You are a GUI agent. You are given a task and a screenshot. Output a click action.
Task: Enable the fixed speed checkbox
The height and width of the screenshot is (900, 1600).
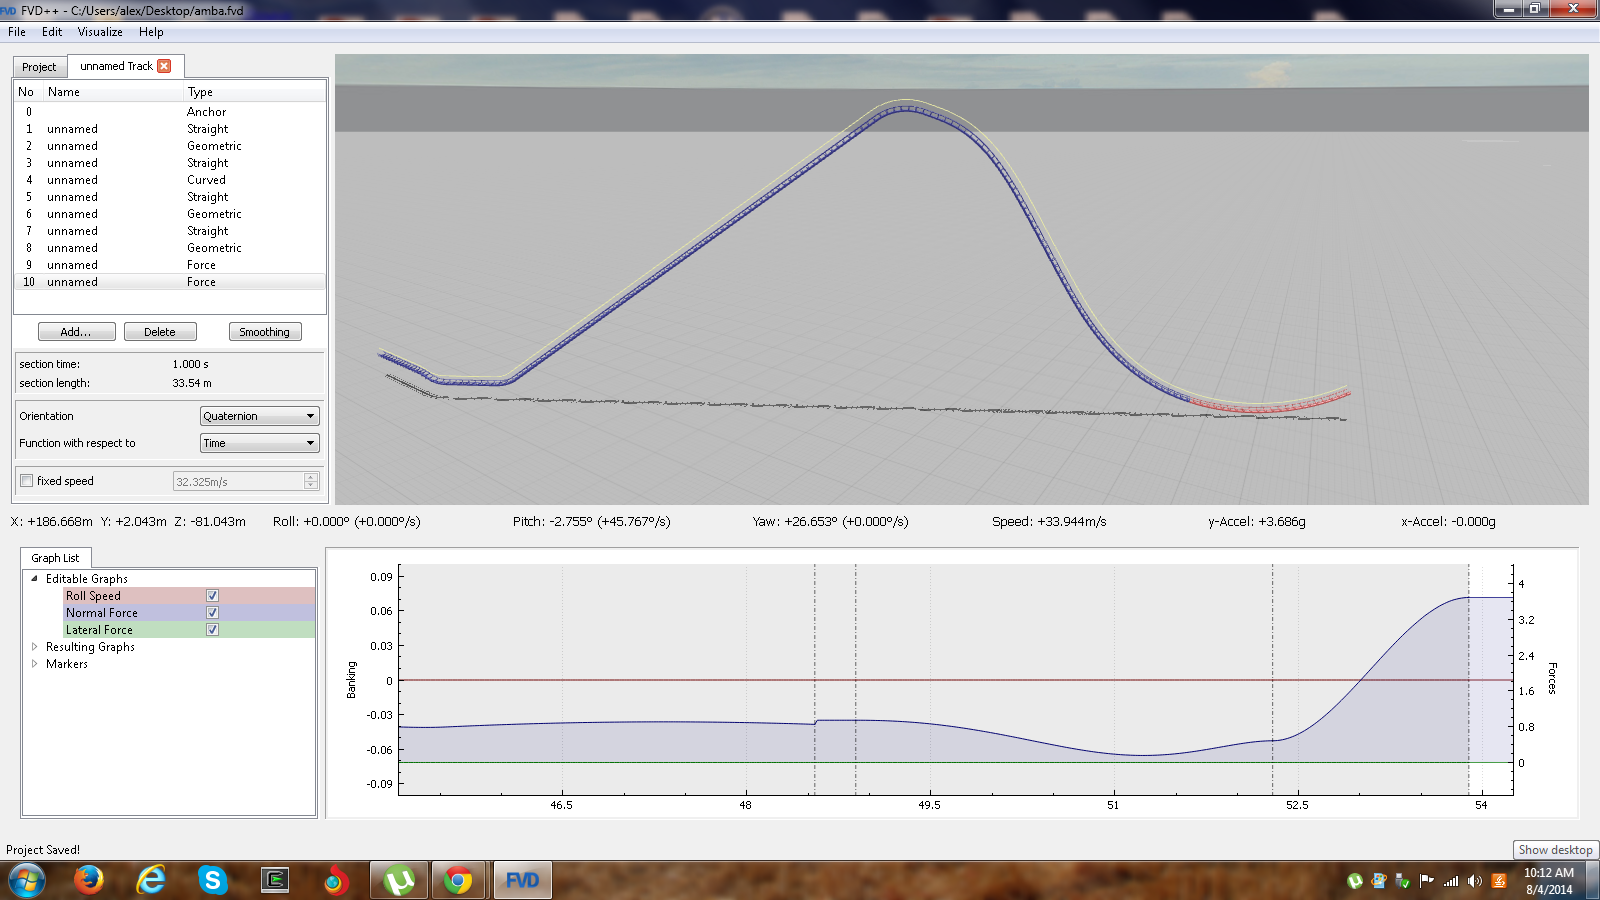[x=27, y=481]
